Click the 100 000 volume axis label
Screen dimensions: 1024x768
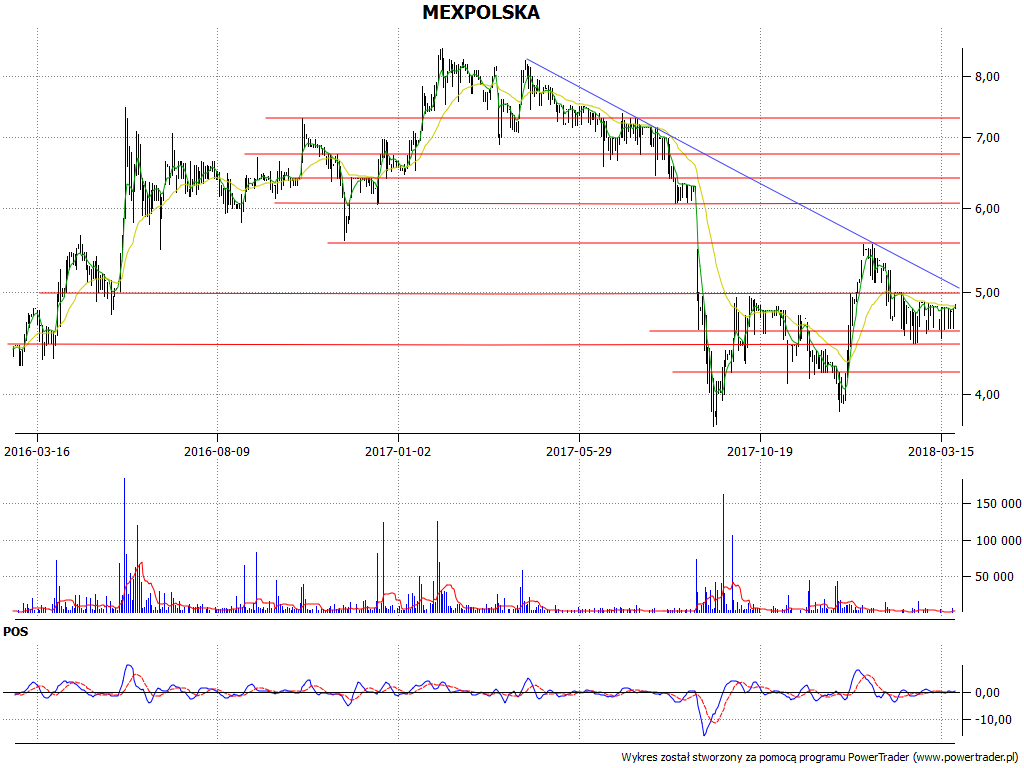(999, 540)
